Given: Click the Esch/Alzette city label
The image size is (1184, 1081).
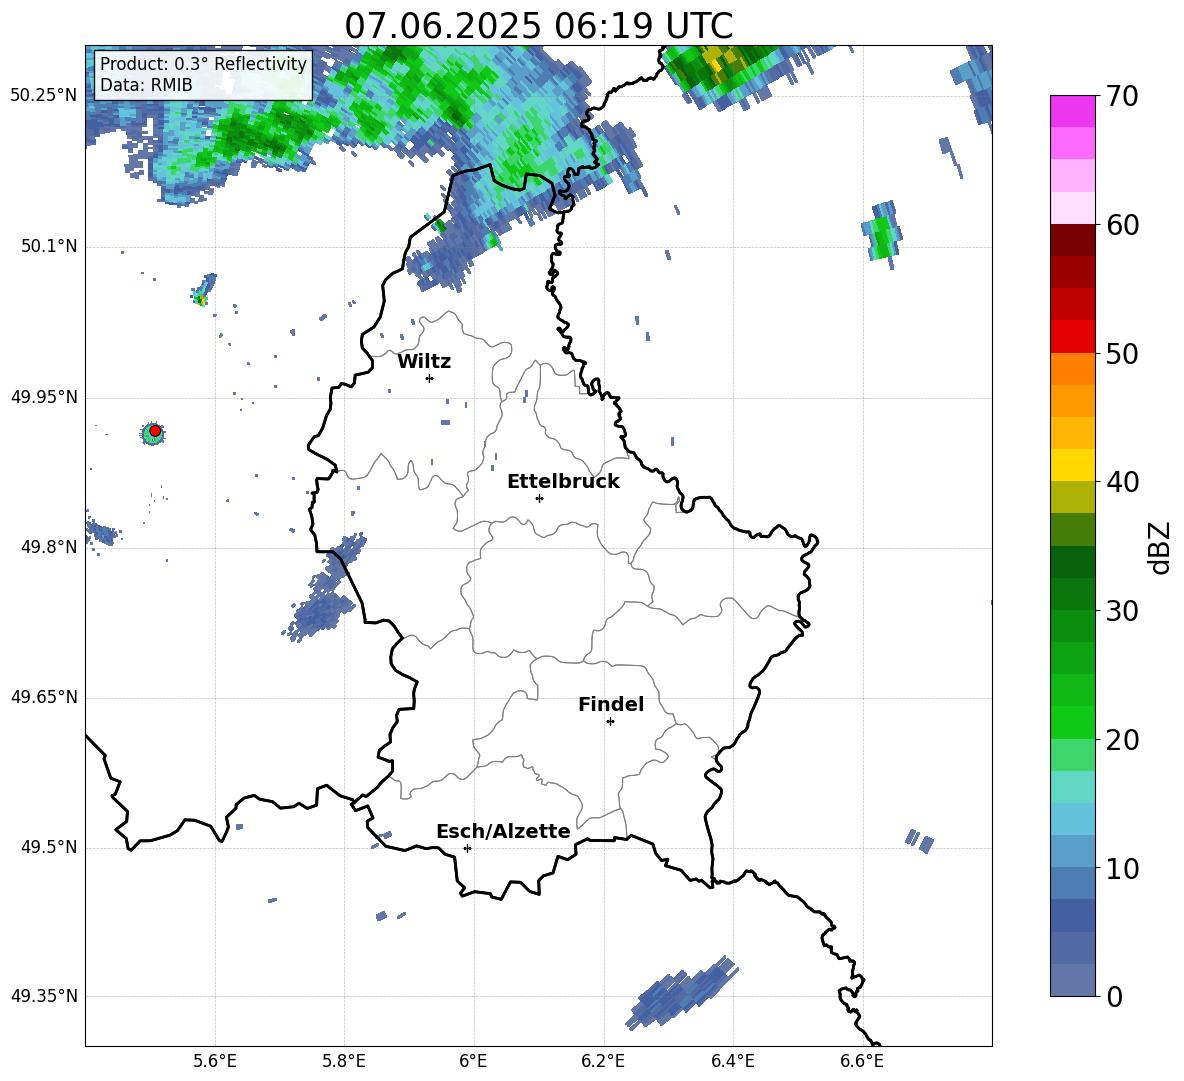Looking at the screenshot, I should (x=503, y=832).
